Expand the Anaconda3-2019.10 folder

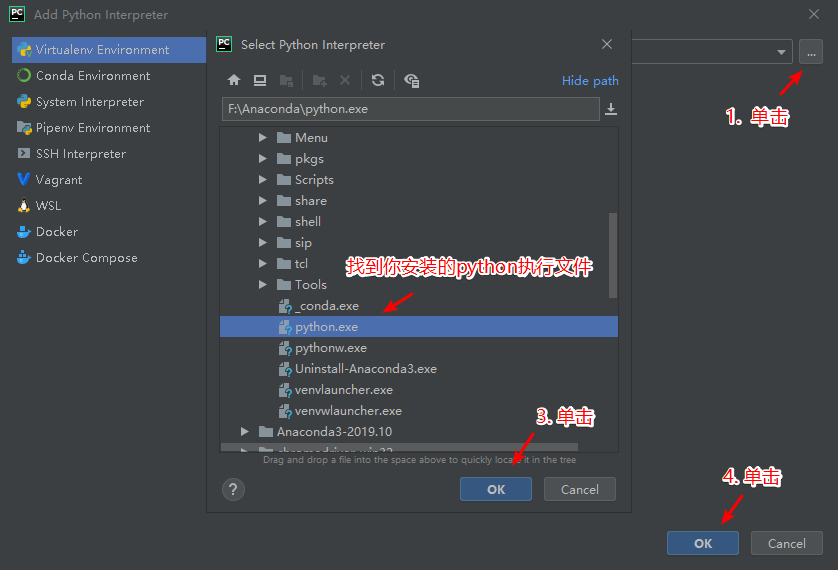(245, 432)
